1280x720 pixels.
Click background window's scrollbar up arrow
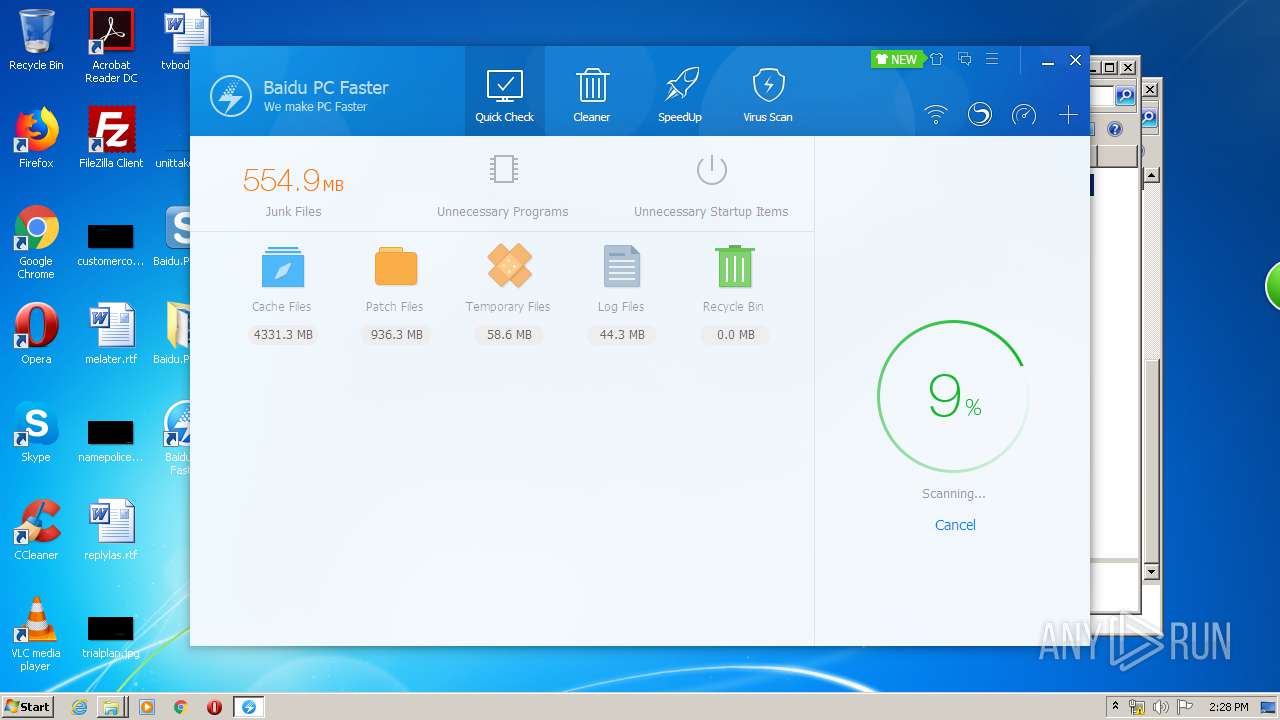1151,175
